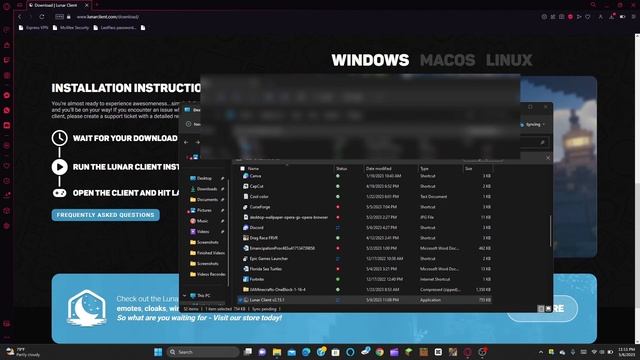This screenshot has width=640, height=360.
Task: Go forward in File Explorer
Action: (198, 142)
